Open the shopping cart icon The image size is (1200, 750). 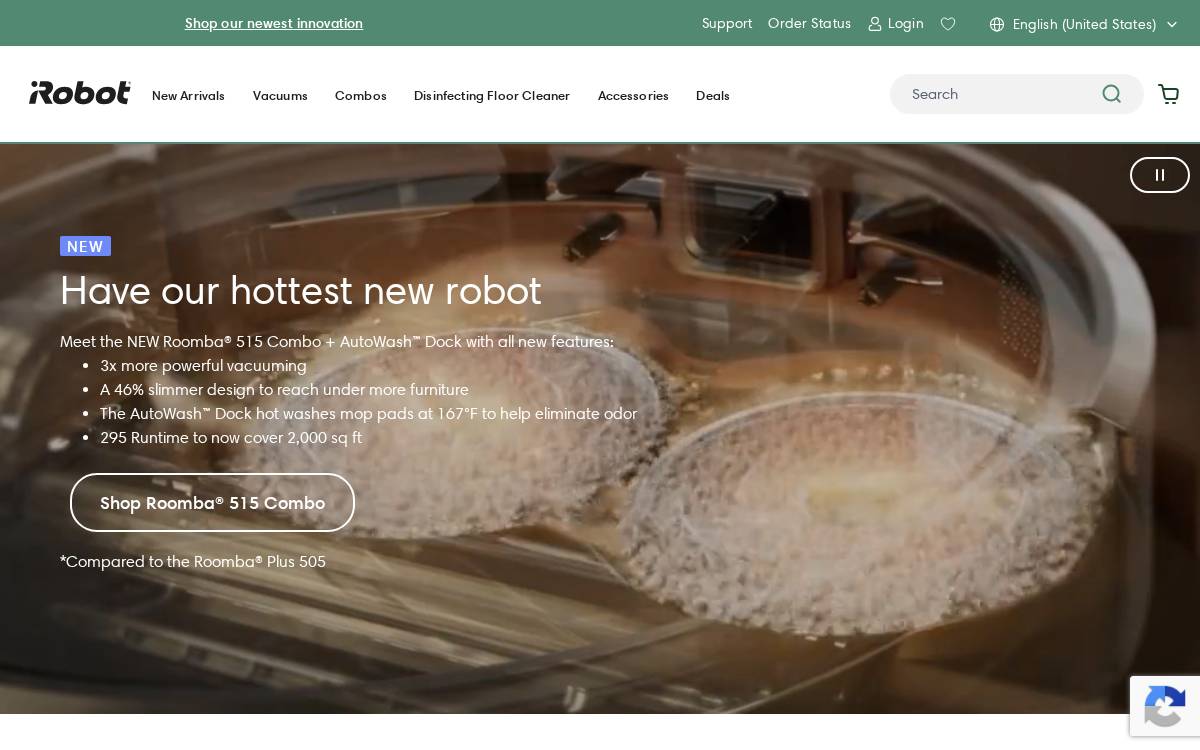point(1169,94)
